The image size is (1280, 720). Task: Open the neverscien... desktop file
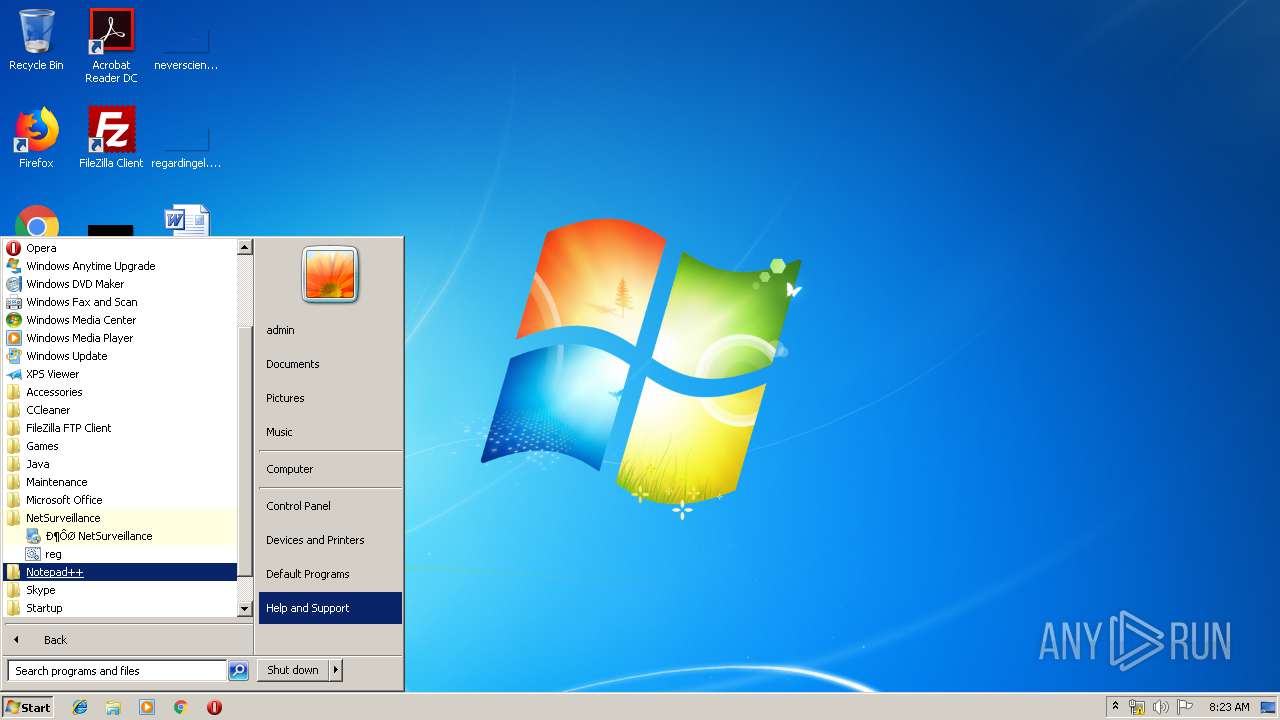click(x=186, y=46)
